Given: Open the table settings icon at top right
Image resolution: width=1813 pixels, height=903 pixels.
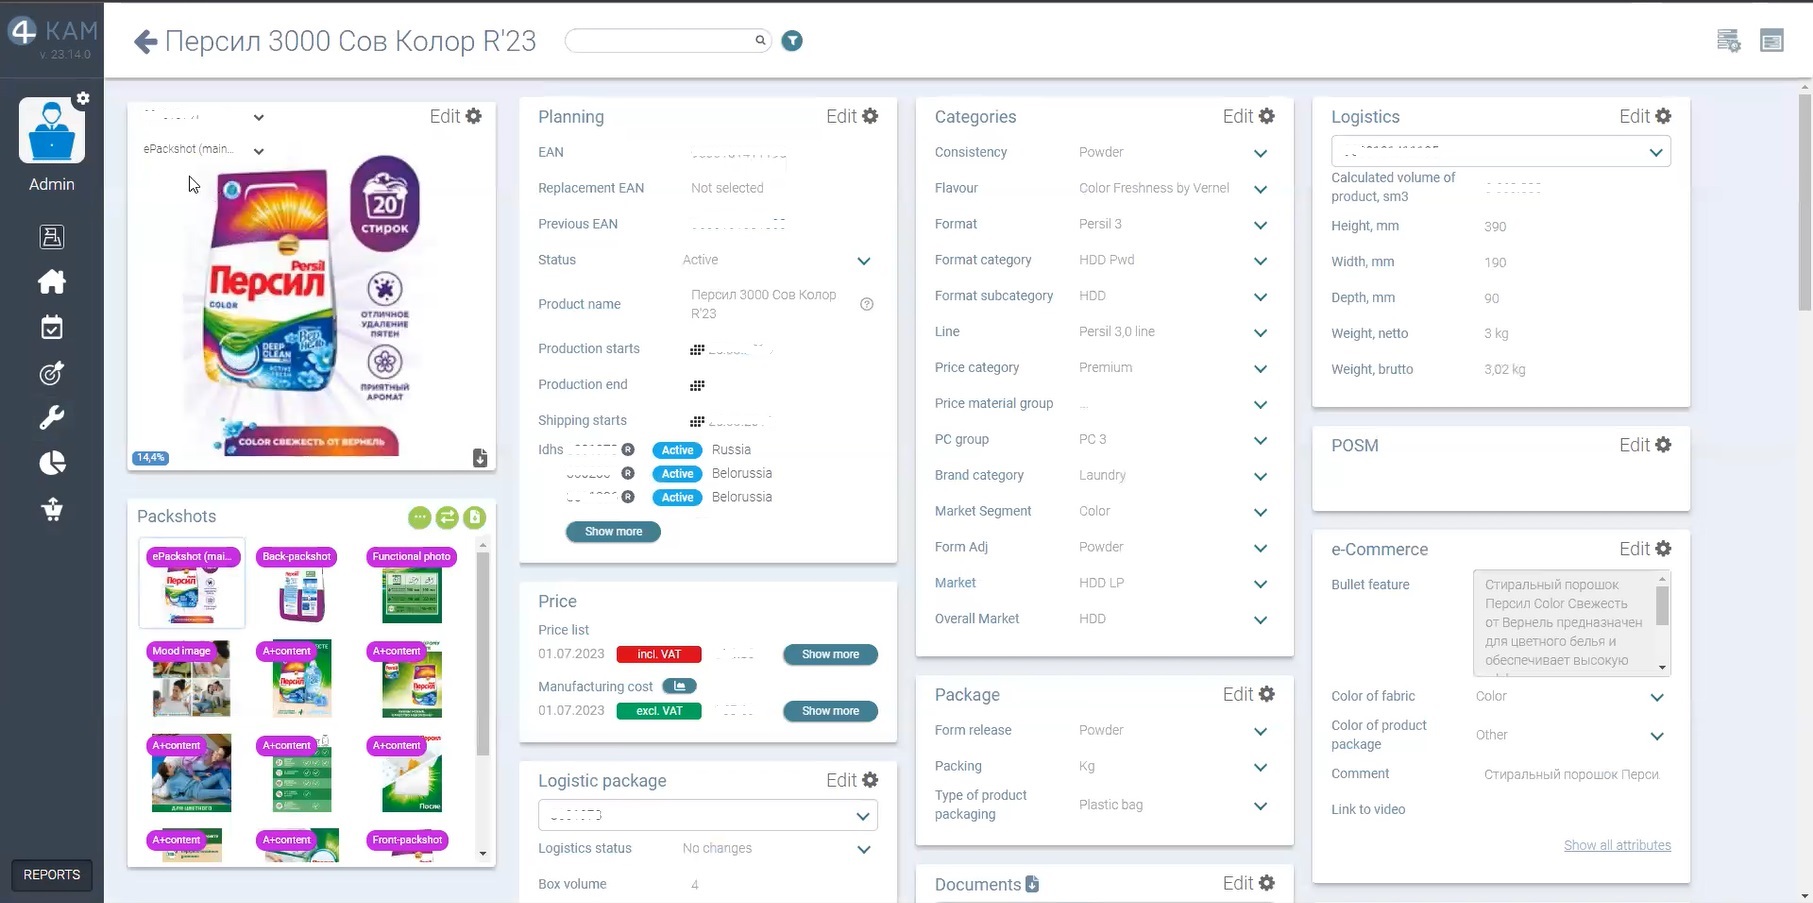Looking at the screenshot, I should click(1728, 41).
